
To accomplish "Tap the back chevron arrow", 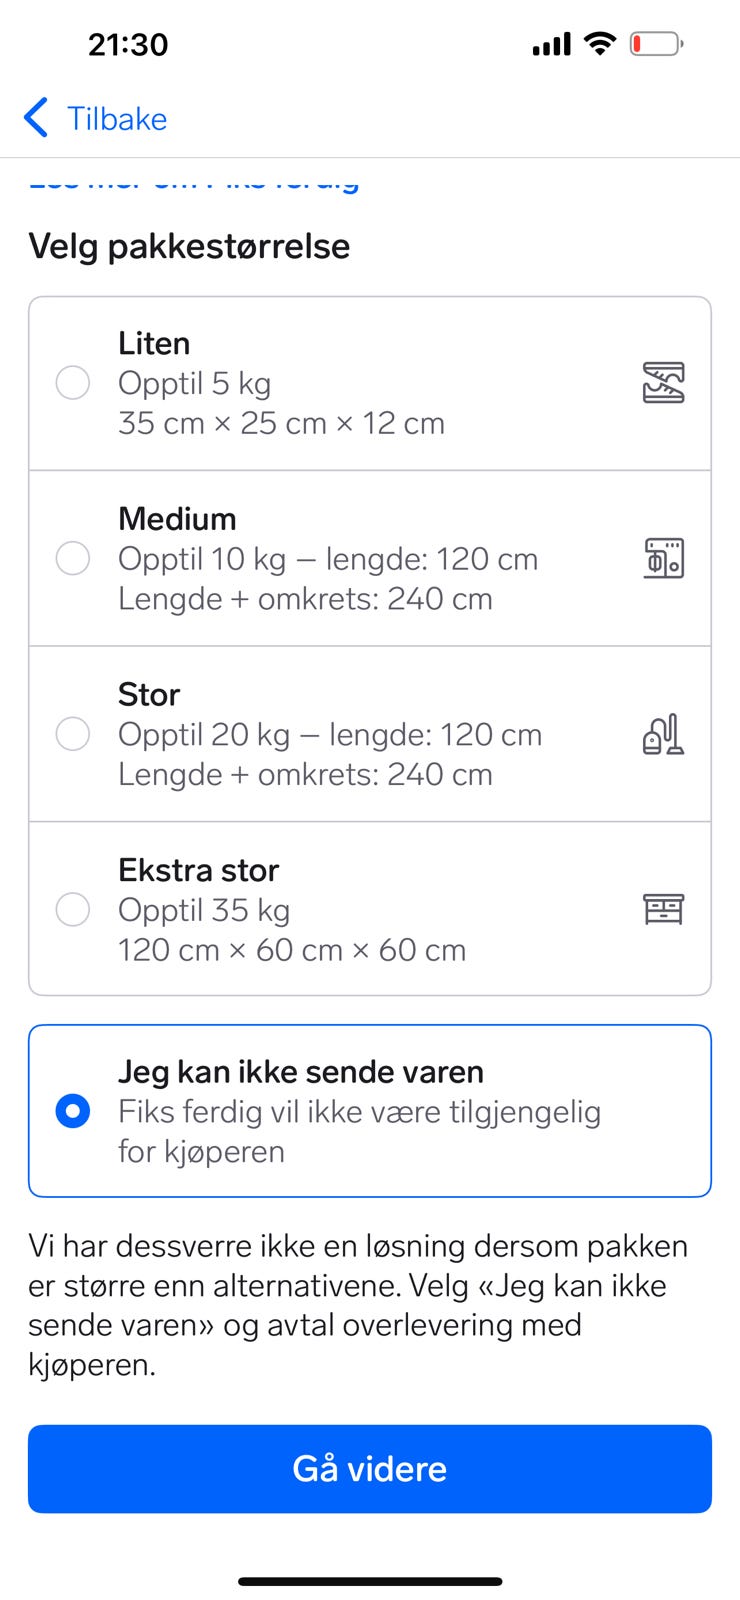I will 36,118.
